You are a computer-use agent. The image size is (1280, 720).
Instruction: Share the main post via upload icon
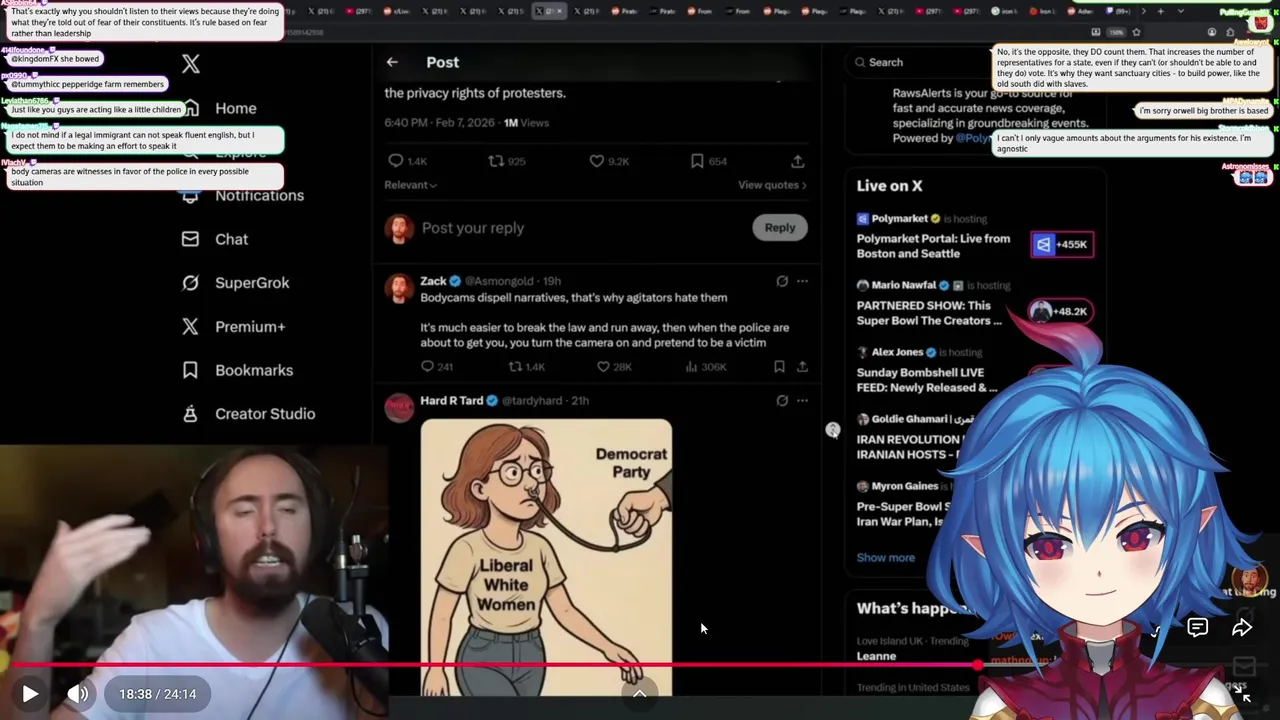797,161
